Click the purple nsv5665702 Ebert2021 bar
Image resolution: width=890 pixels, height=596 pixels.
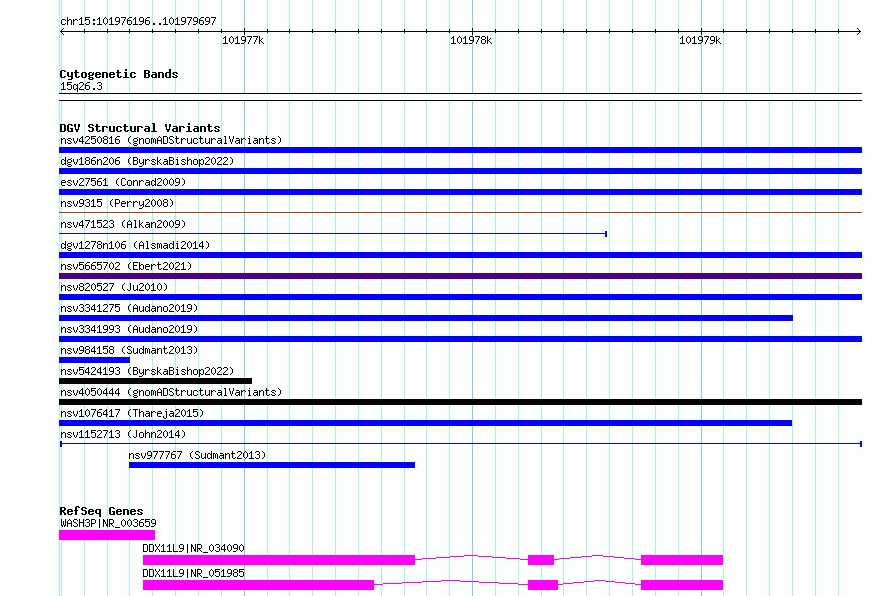(460, 276)
